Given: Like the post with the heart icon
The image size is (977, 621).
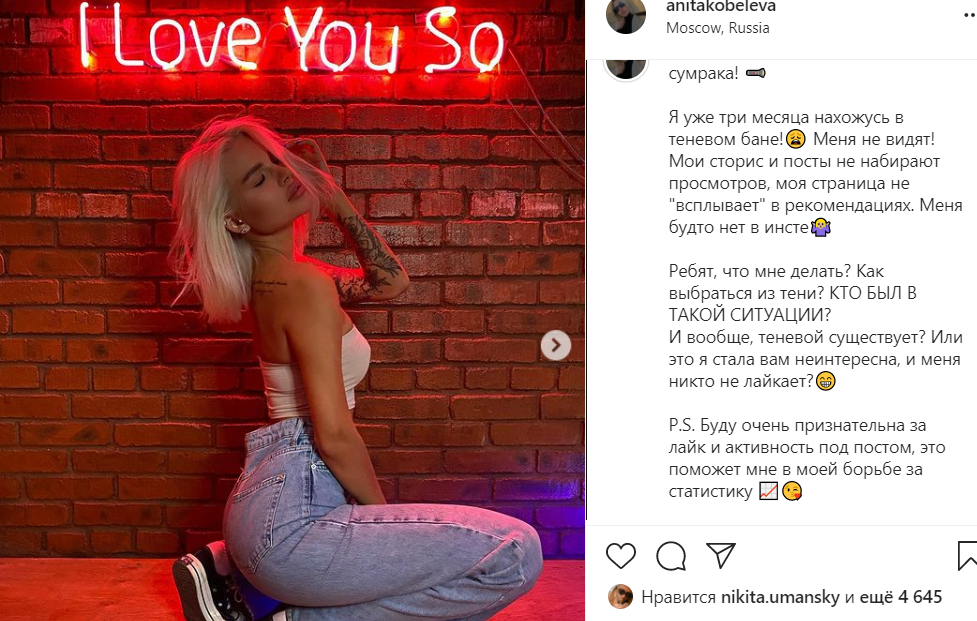Looking at the screenshot, I should click(621, 555).
